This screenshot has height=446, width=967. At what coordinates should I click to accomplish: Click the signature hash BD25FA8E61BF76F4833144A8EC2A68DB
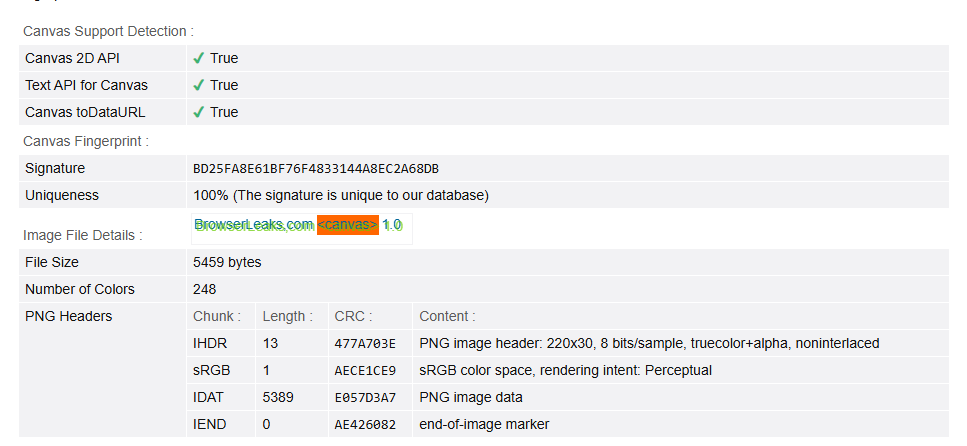[x=315, y=169]
